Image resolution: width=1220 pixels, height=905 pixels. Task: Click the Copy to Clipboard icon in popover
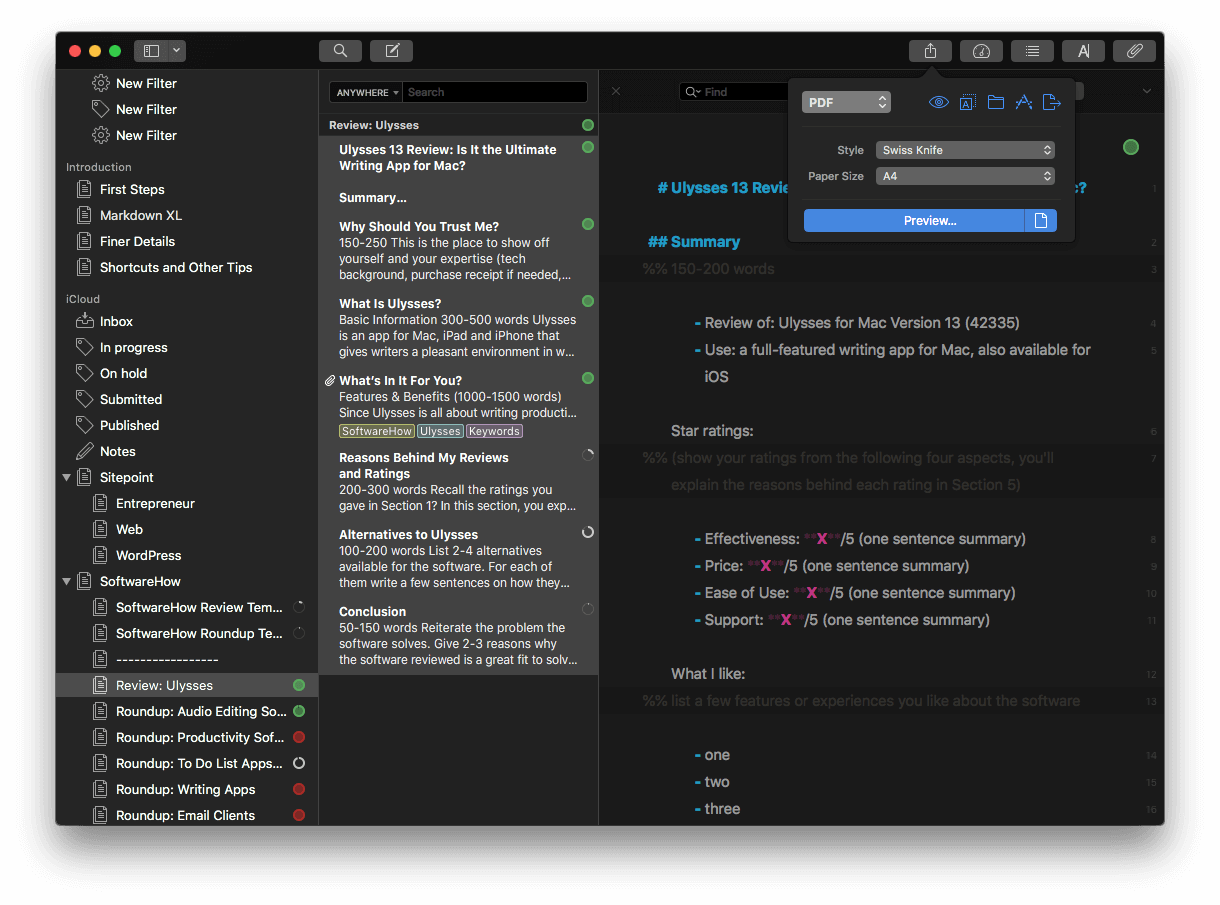pyautogui.click(x=967, y=102)
